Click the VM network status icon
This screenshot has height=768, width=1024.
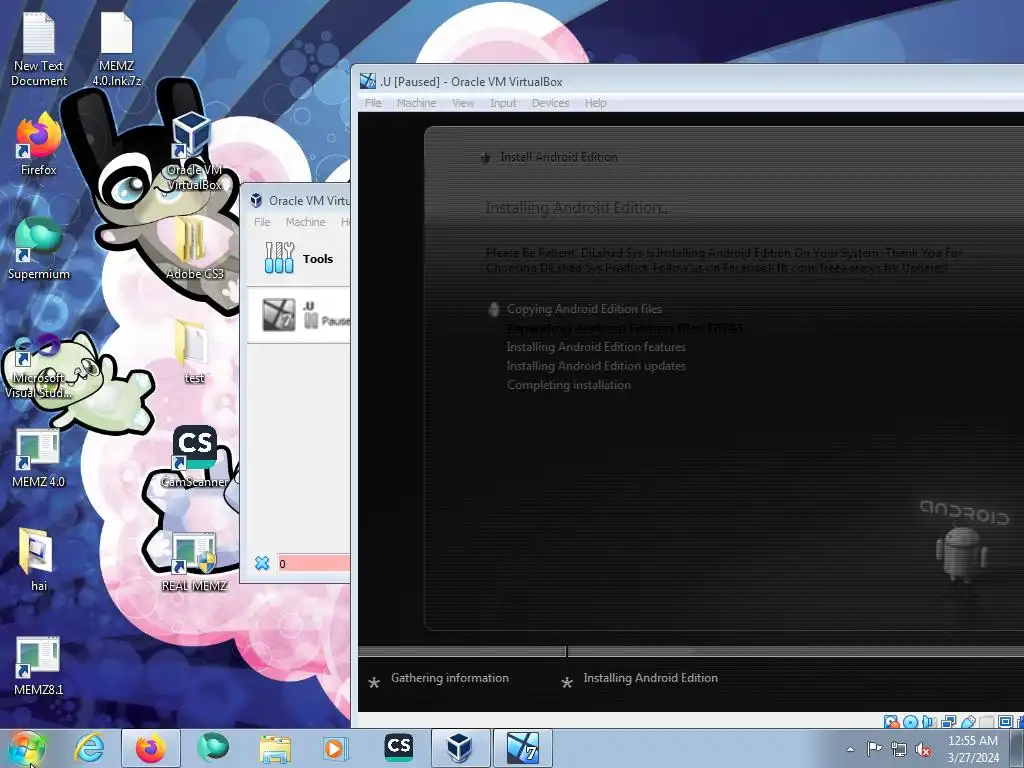point(948,722)
